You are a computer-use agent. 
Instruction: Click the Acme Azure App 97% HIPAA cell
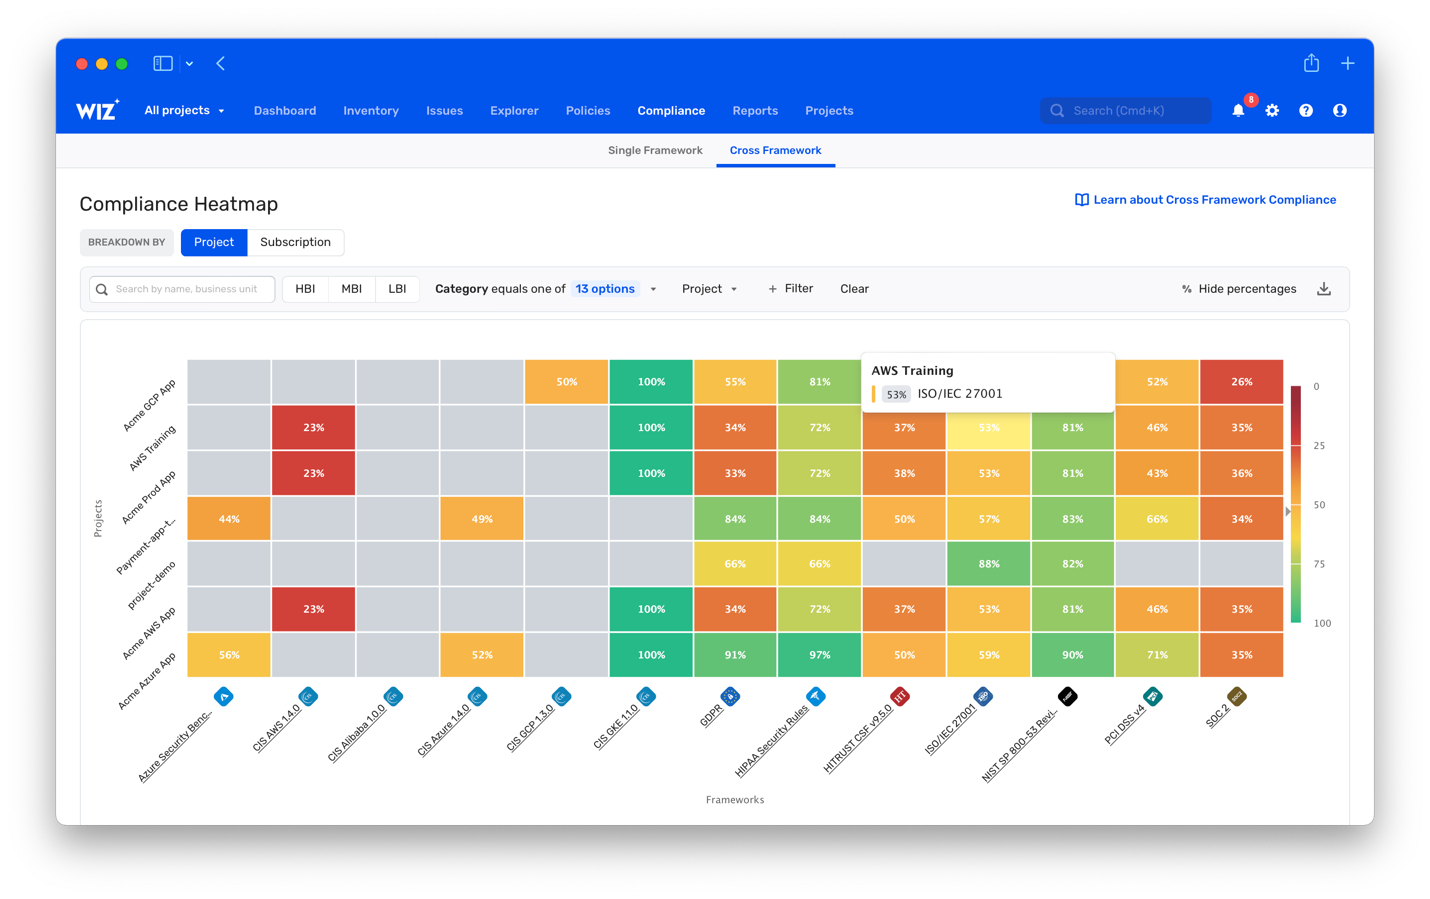(819, 655)
